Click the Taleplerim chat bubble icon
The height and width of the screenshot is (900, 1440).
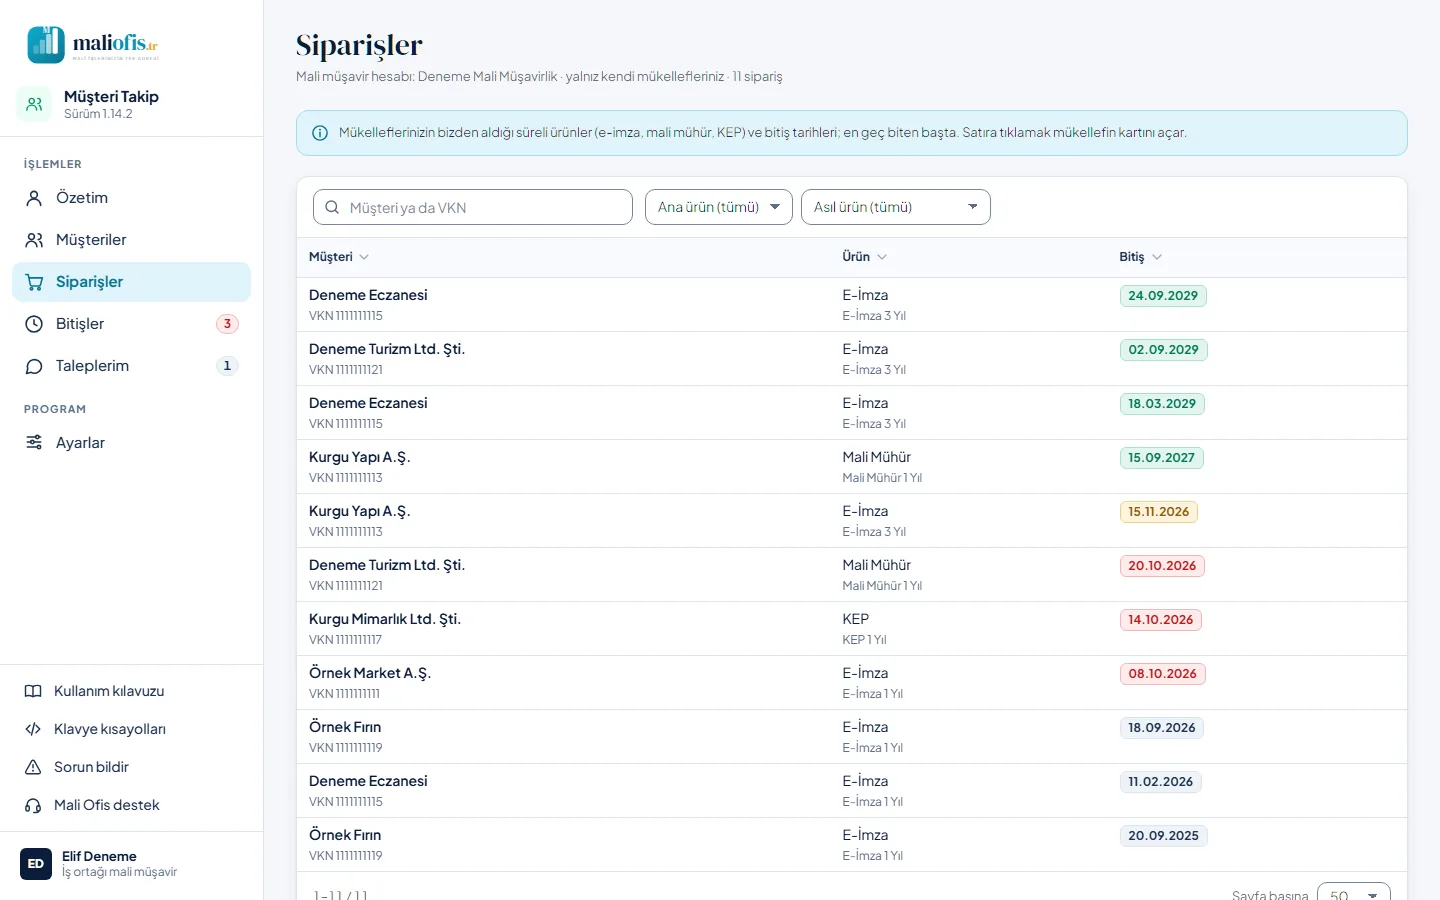34,366
